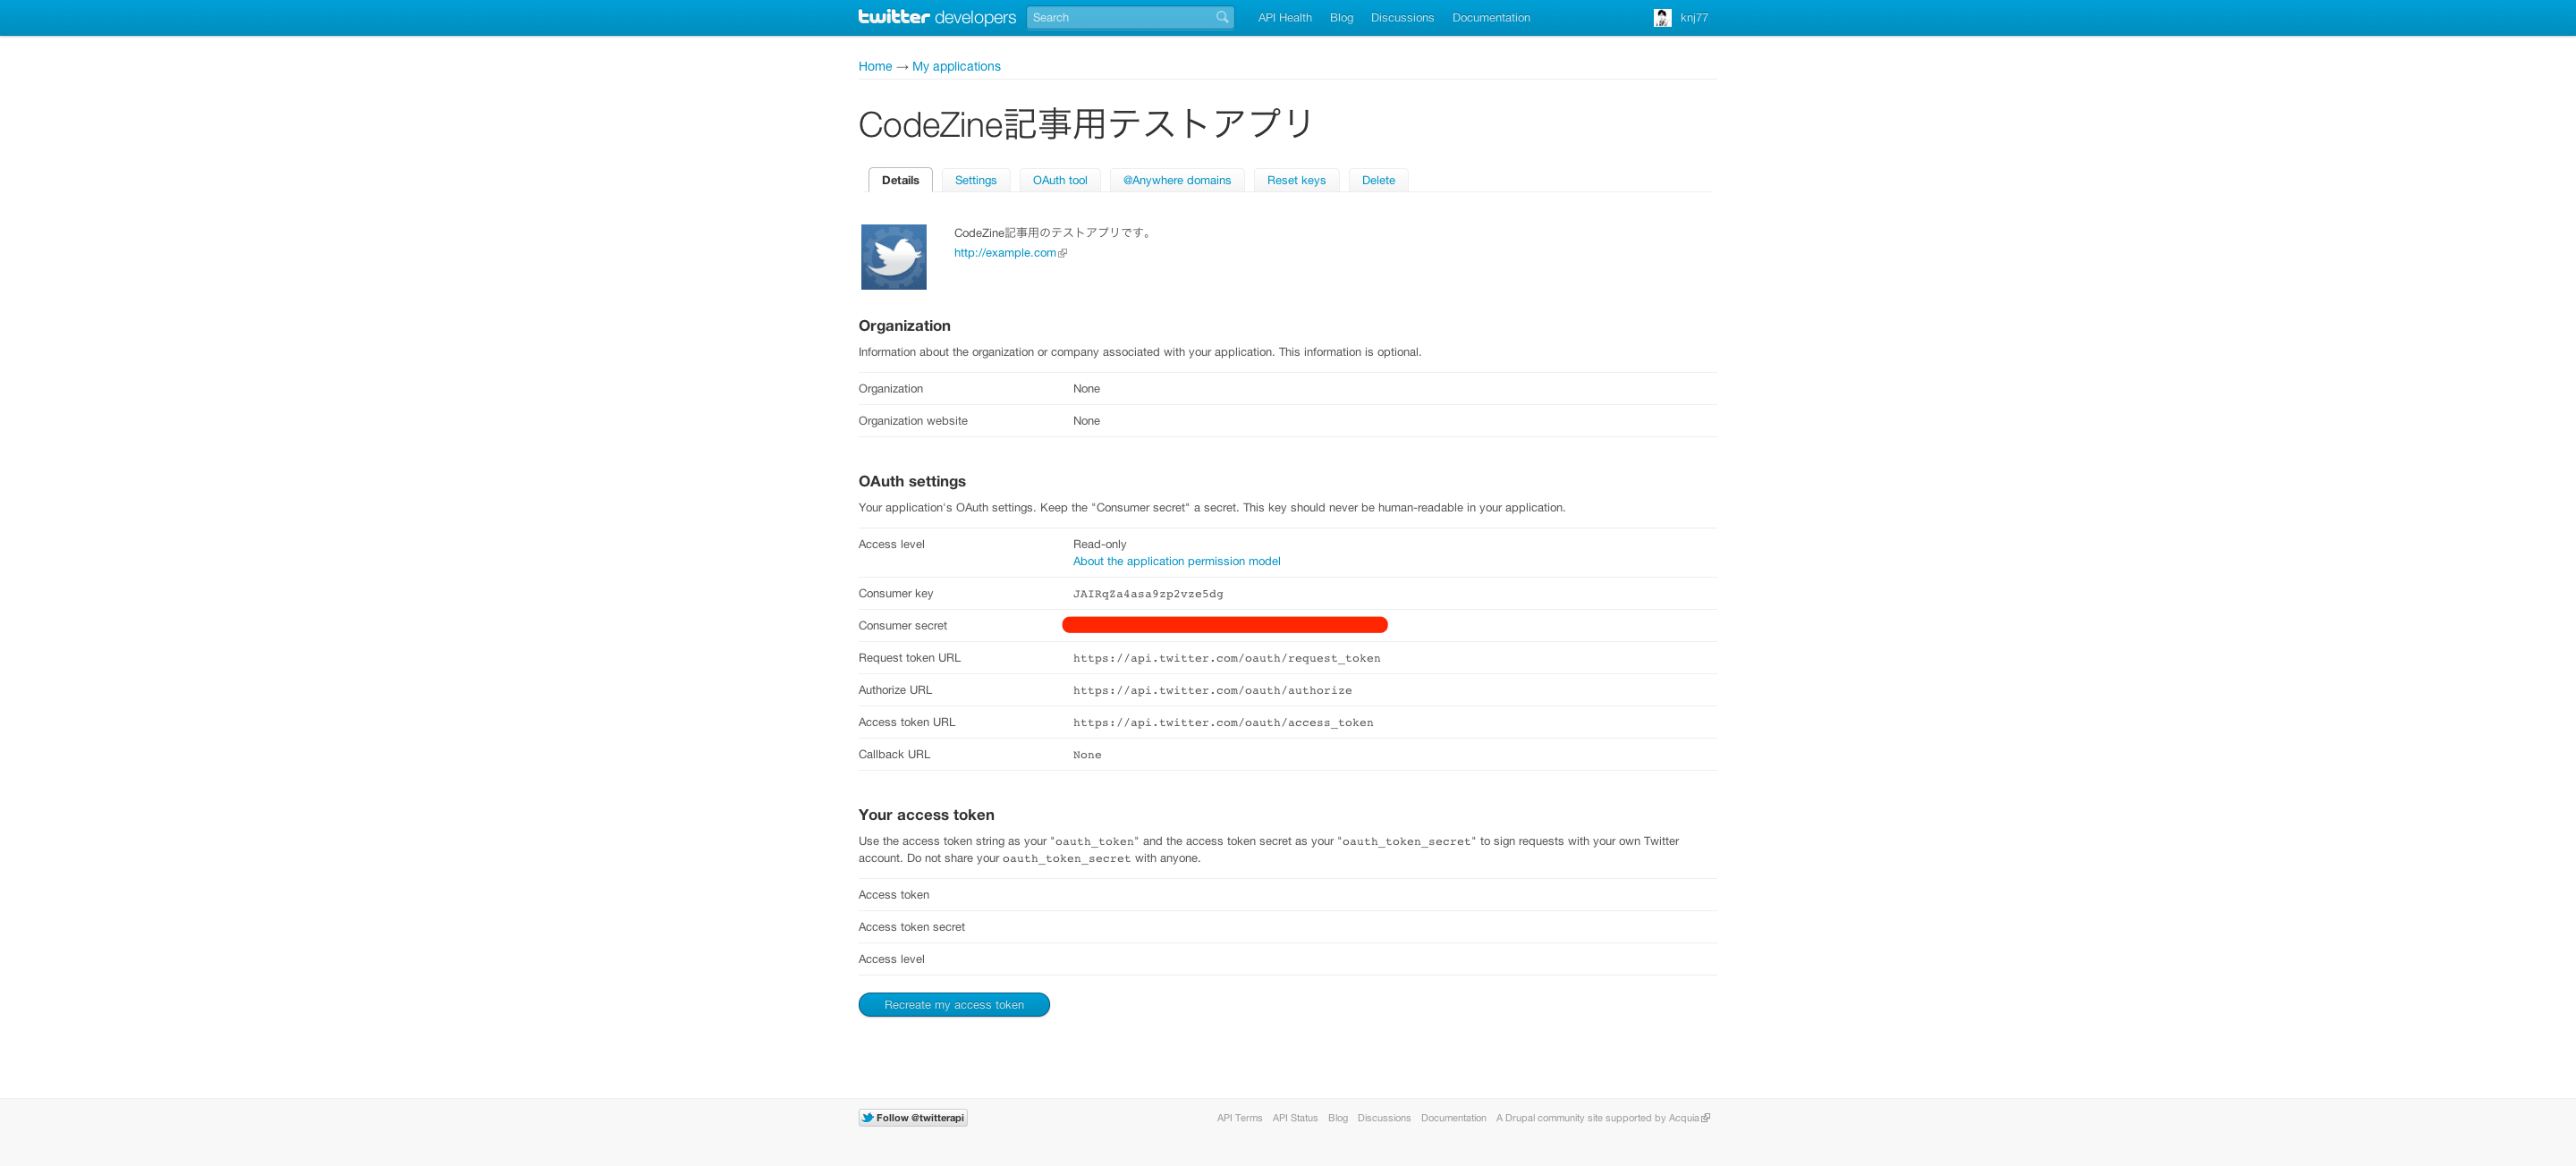2576x1166 pixels.
Task: Open the Reset keys tab
Action: (x=1296, y=180)
